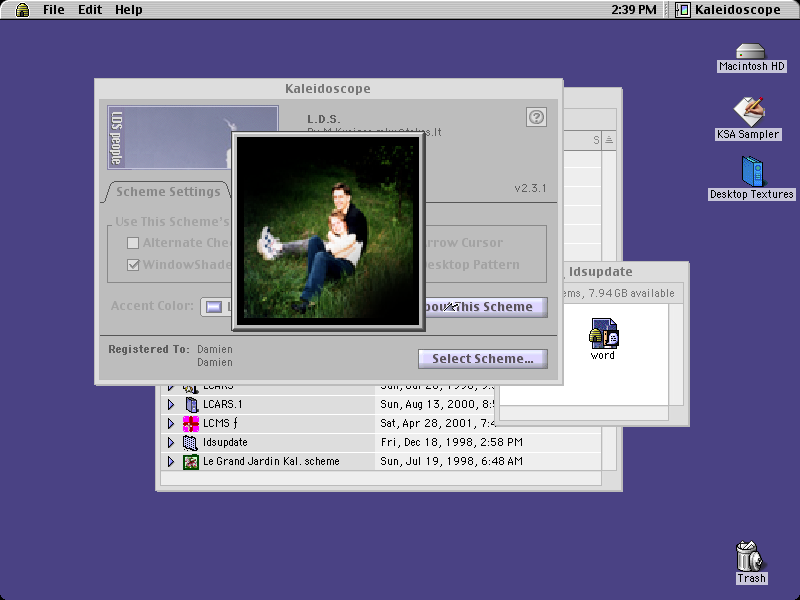Select the Le Grand Jardin Kal. scheme name
The image size is (800, 600).
[x=271, y=462]
